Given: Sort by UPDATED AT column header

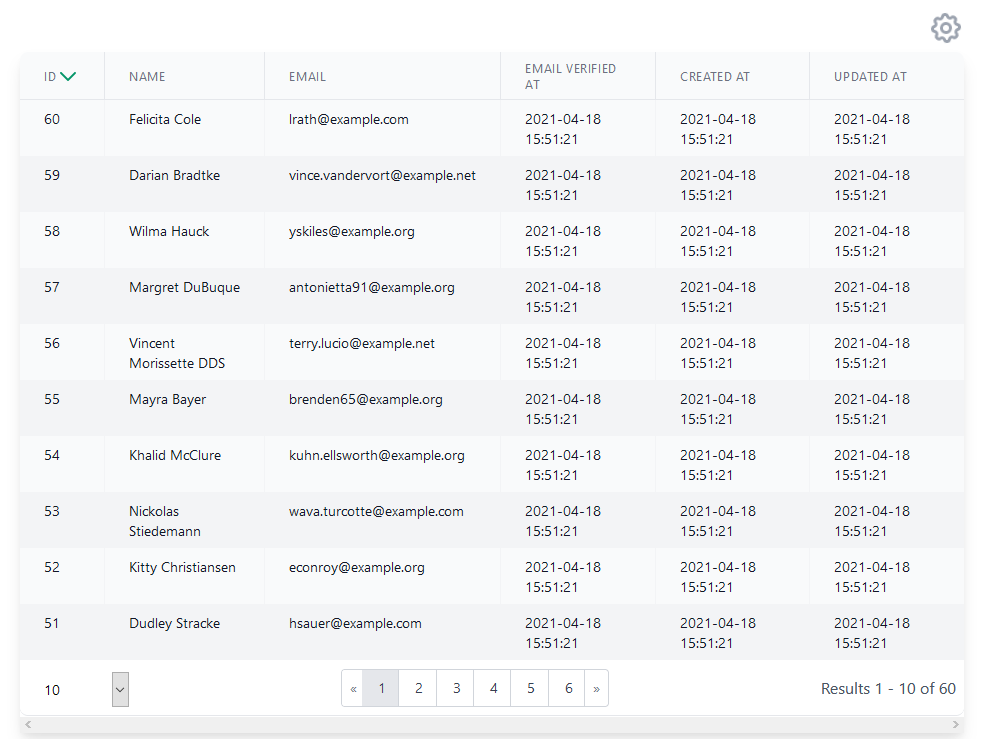Looking at the screenshot, I should pos(870,76).
